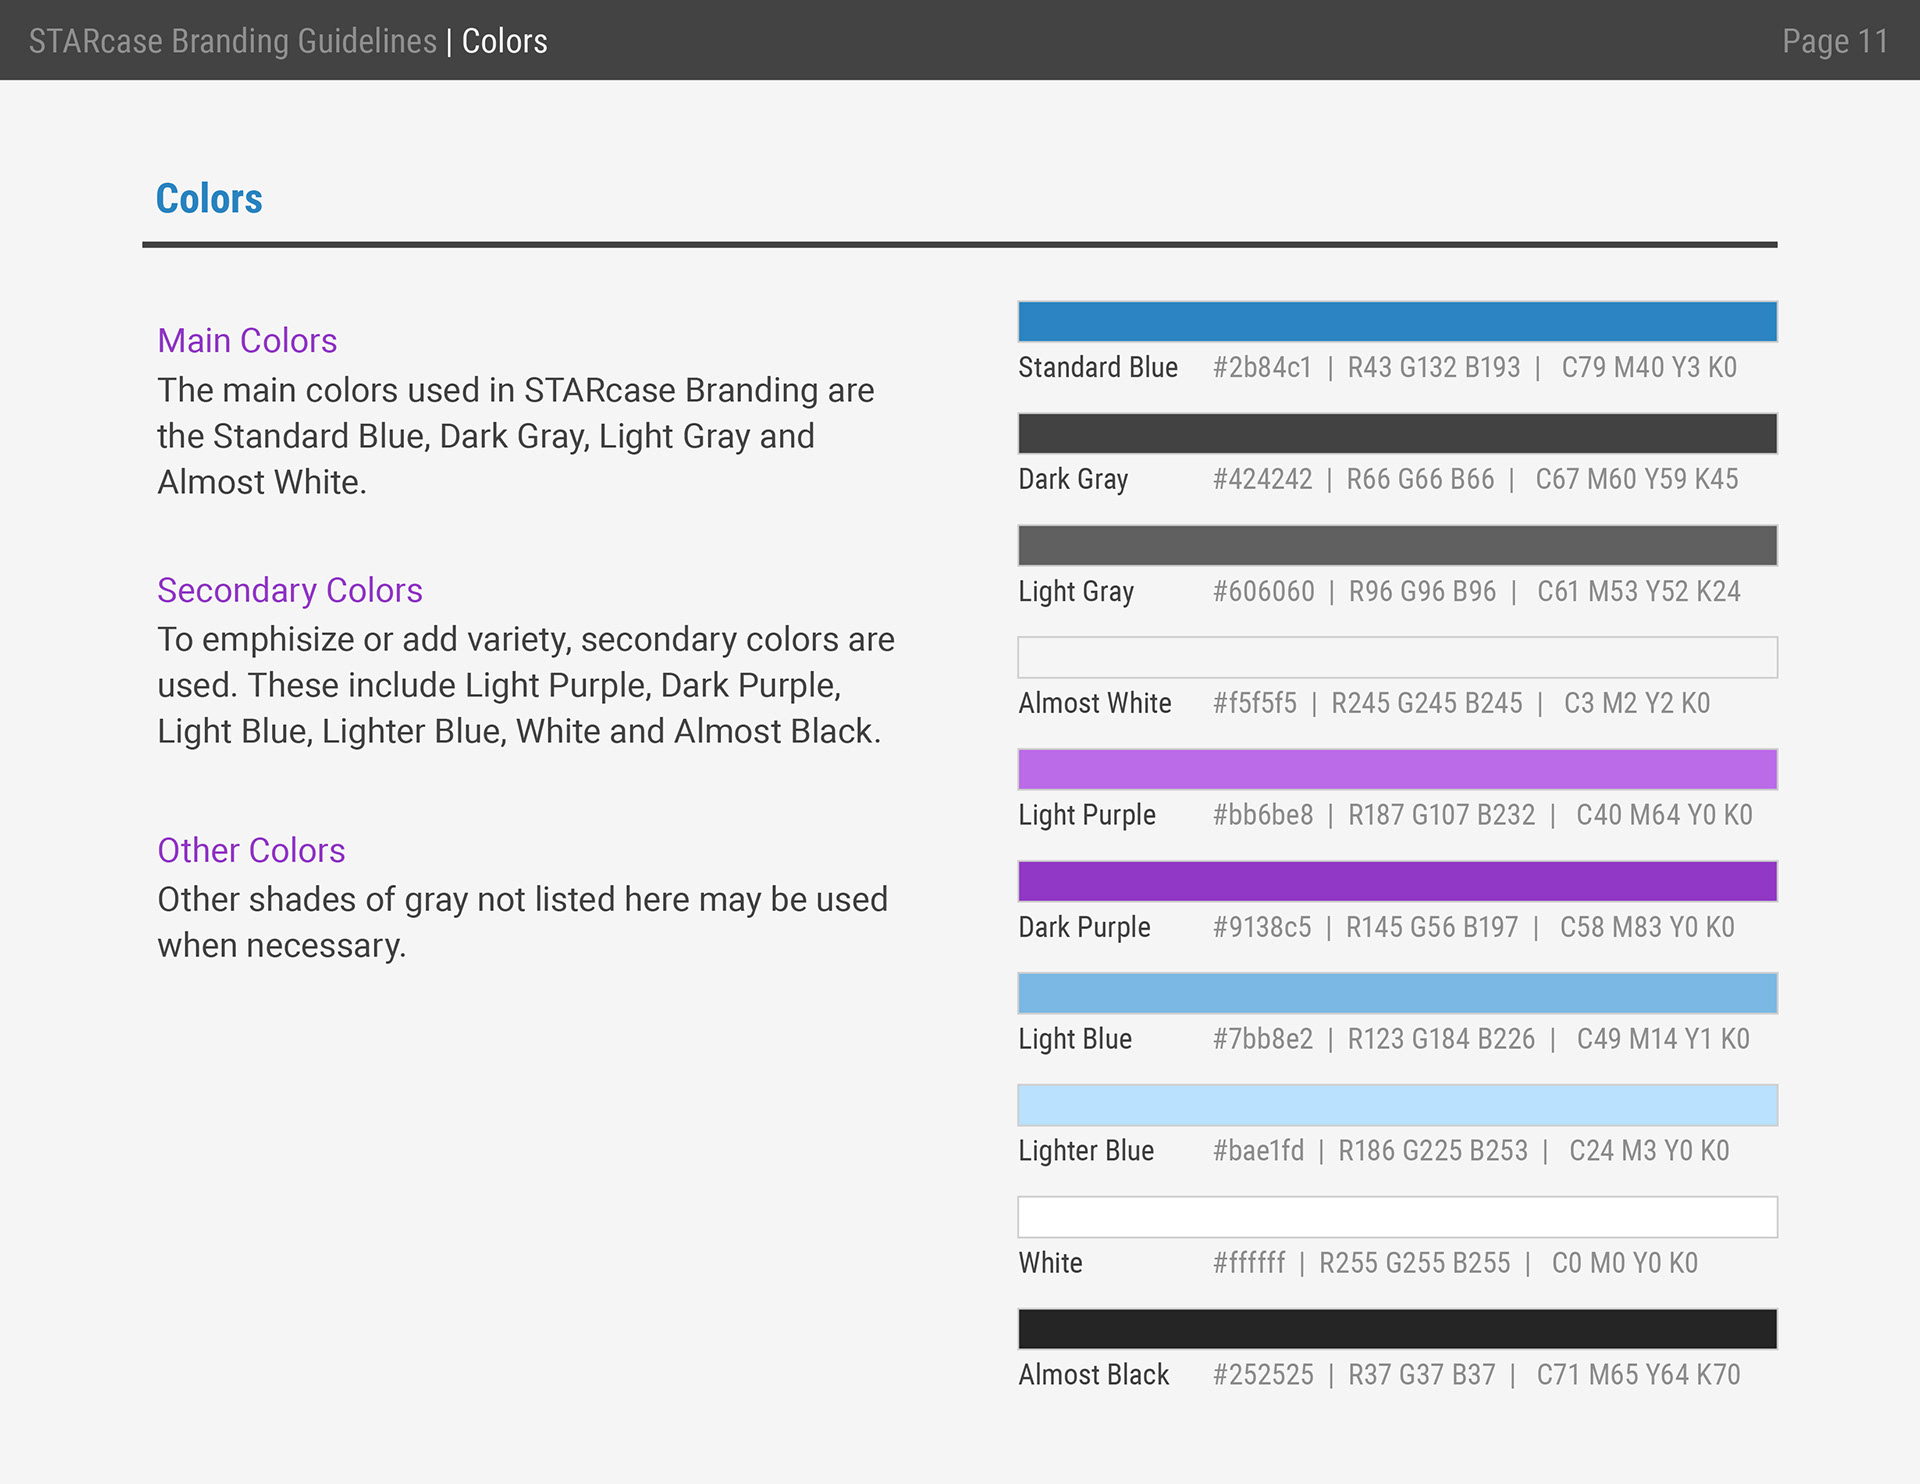Image resolution: width=1920 pixels, height=1484 pixels.
Task: Select the Light Blue color swatch
Action: (x=1397, y=994)
